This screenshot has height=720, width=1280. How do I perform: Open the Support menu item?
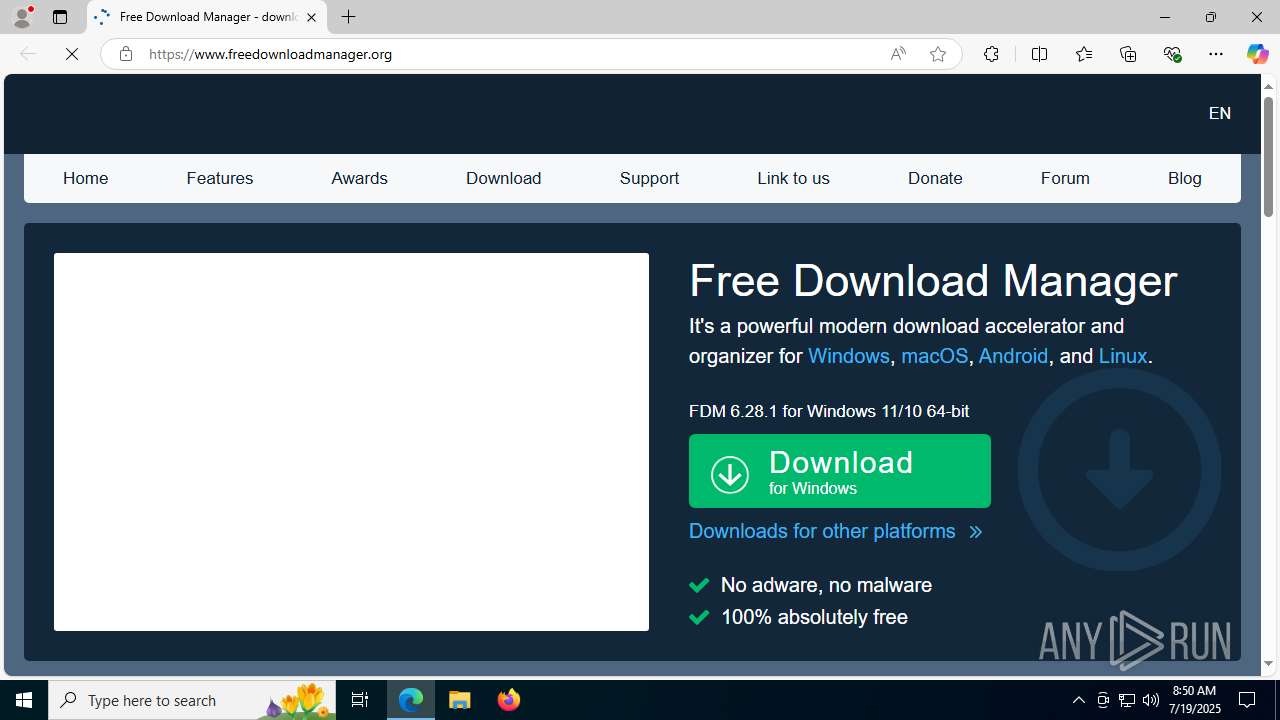[649, 178]
